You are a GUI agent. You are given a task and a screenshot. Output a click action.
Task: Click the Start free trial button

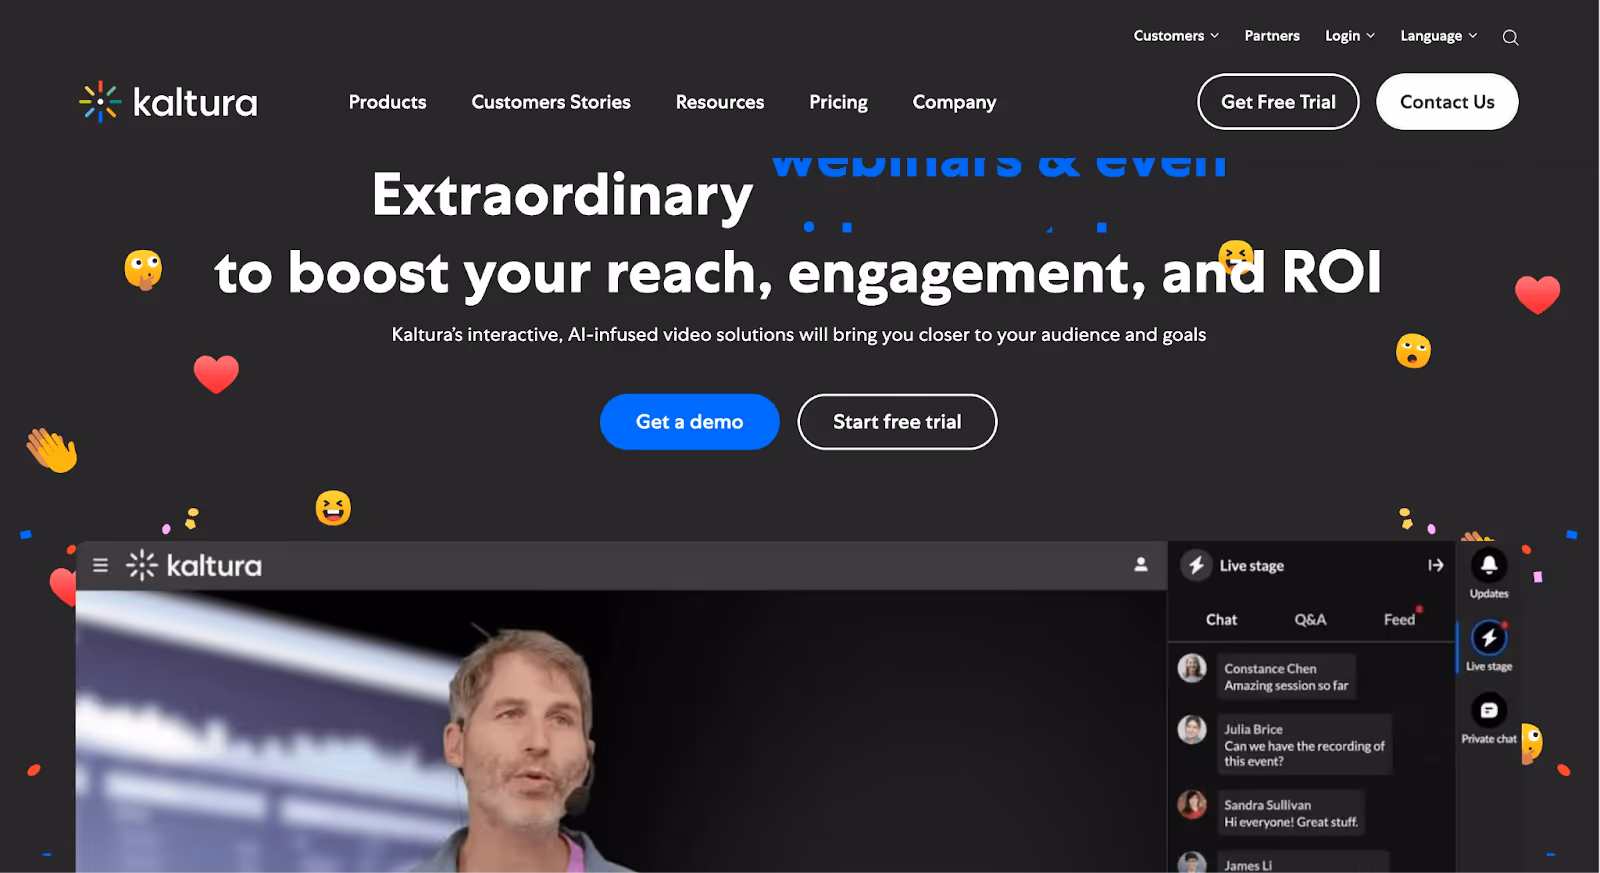coord(897,422)
